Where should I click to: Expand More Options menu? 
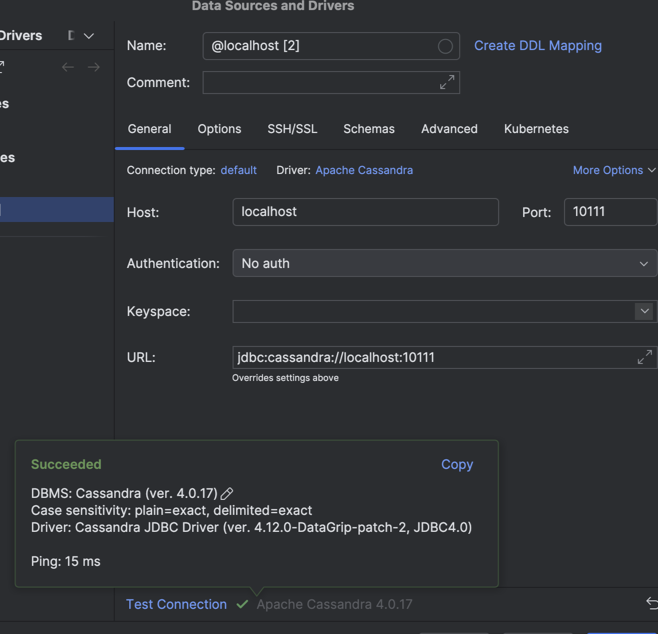pos(614,170)
